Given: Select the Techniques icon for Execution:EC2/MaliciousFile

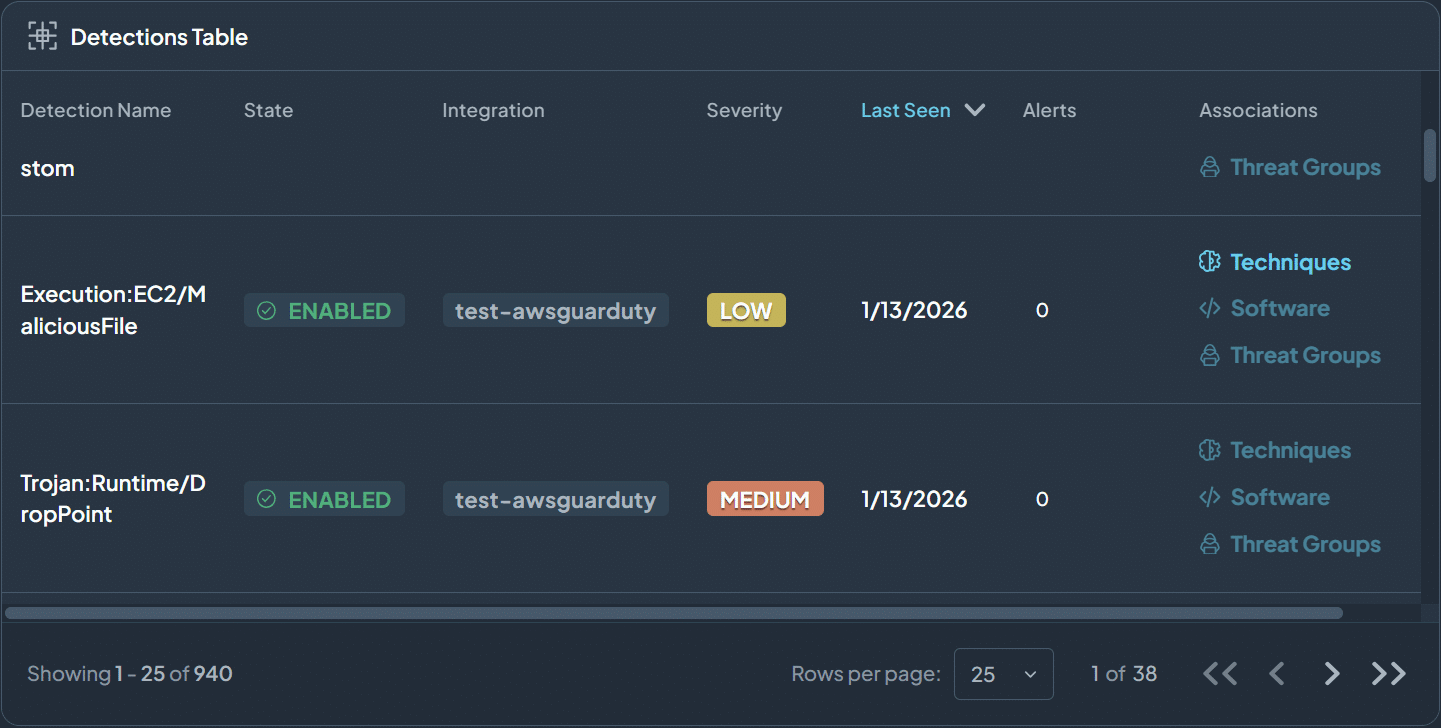Looking at the screenshot, I should pyautogui.click(x=1209, y=261).
